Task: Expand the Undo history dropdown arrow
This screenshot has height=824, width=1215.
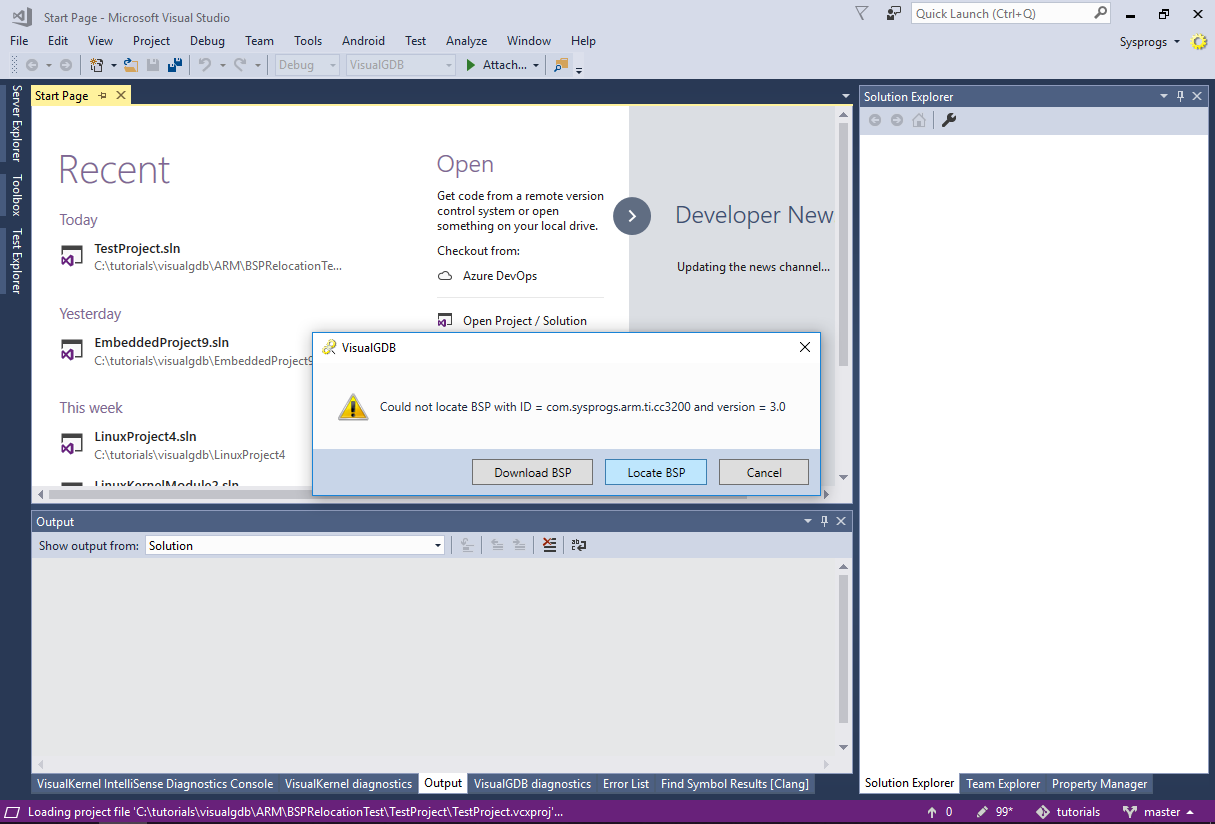Action: [x=222, y=65]
